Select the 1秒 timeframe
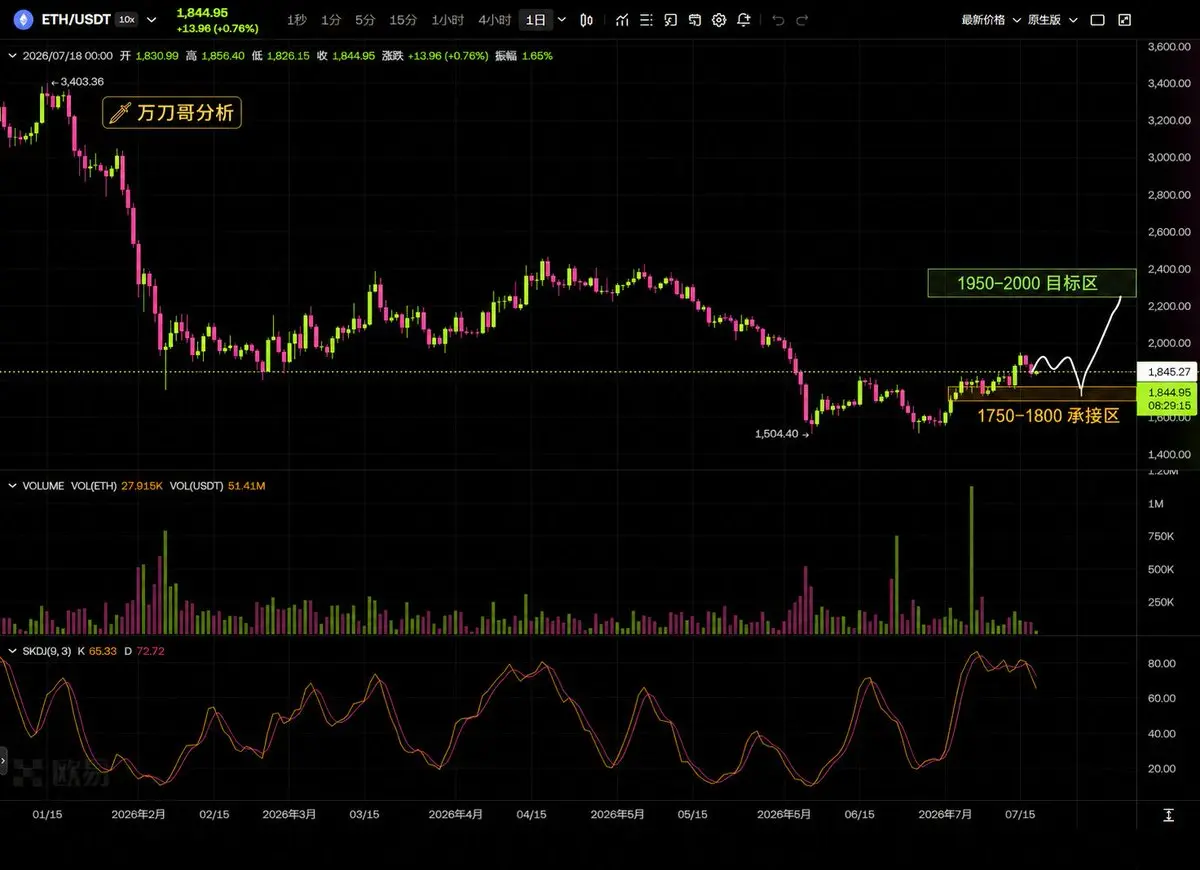The image size is (1200, 870). click(297, 20)
